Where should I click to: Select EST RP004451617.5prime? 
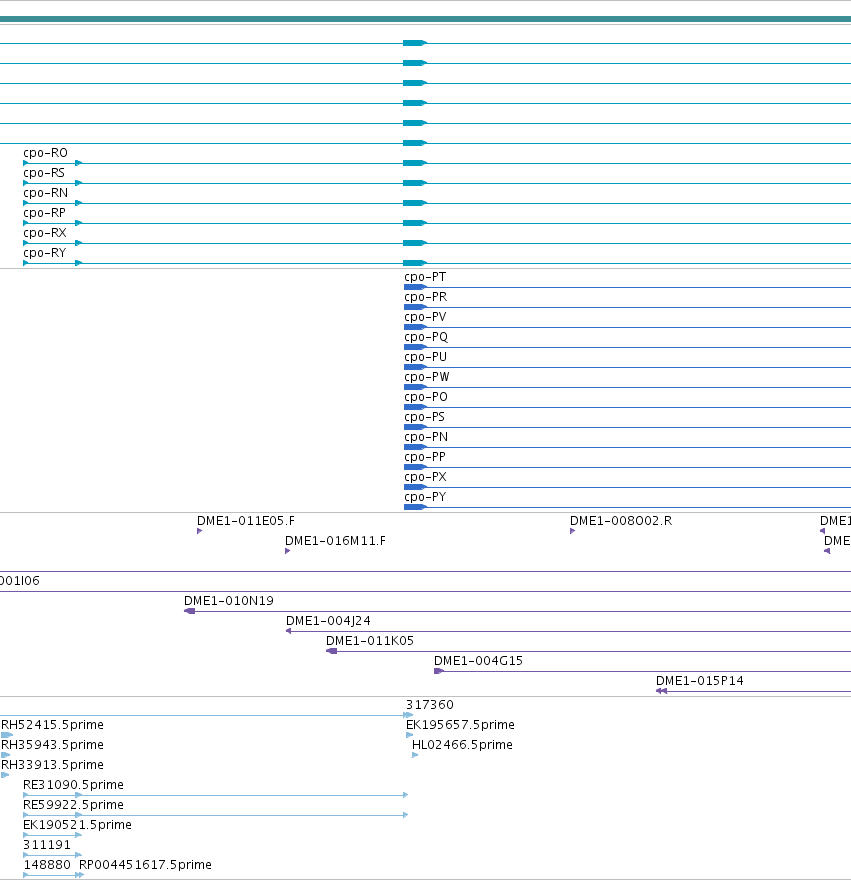(145, 865)
